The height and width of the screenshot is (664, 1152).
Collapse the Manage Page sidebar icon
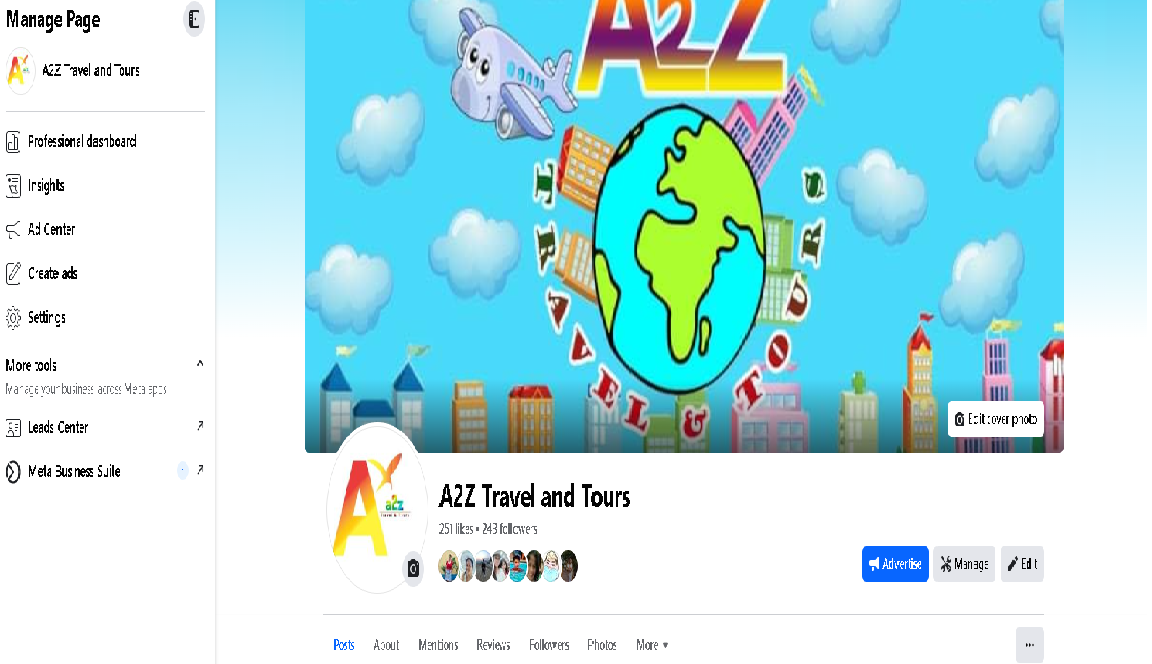[194, 19]
